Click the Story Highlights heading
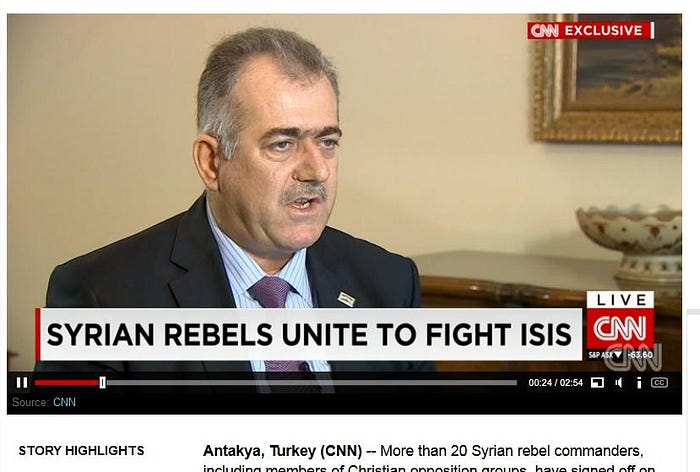 coord(81,451)
